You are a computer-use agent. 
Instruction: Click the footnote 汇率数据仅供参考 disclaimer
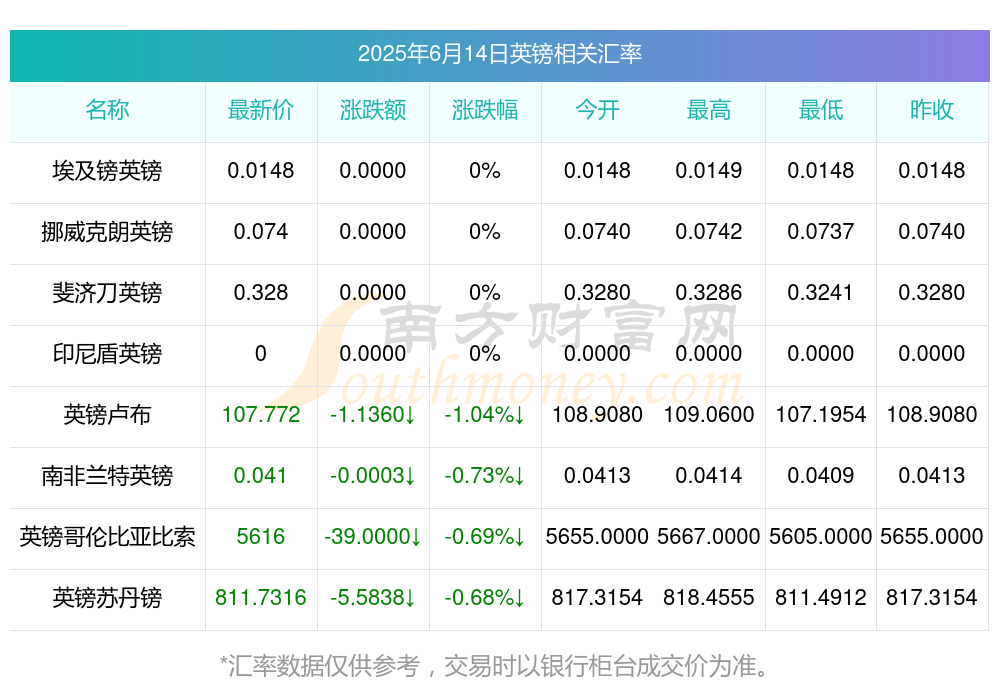click(x=496, y=666)
